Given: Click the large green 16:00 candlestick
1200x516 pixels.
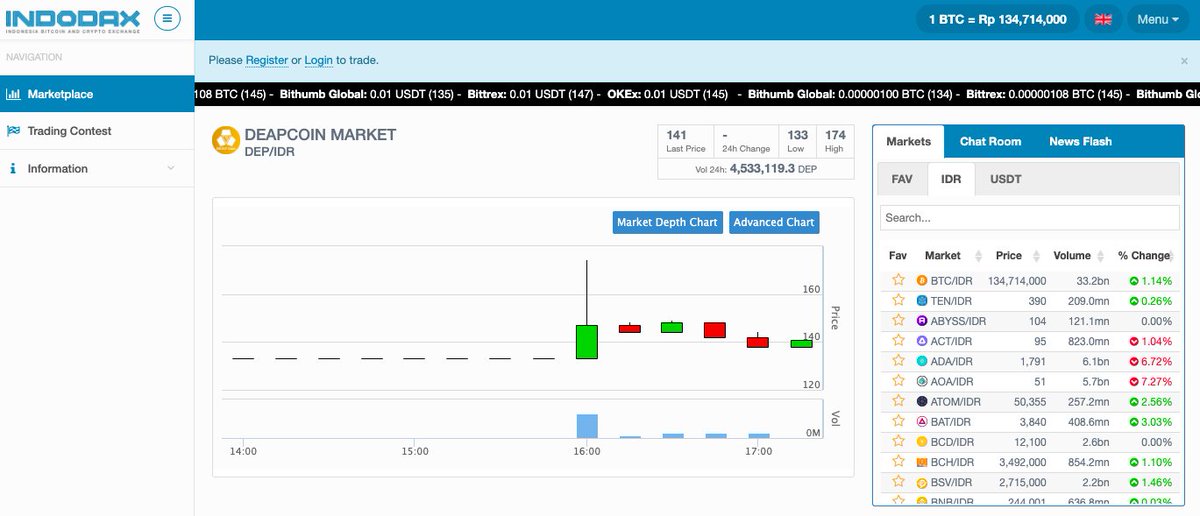Looking at the screenshot, I should coord(587,342).
